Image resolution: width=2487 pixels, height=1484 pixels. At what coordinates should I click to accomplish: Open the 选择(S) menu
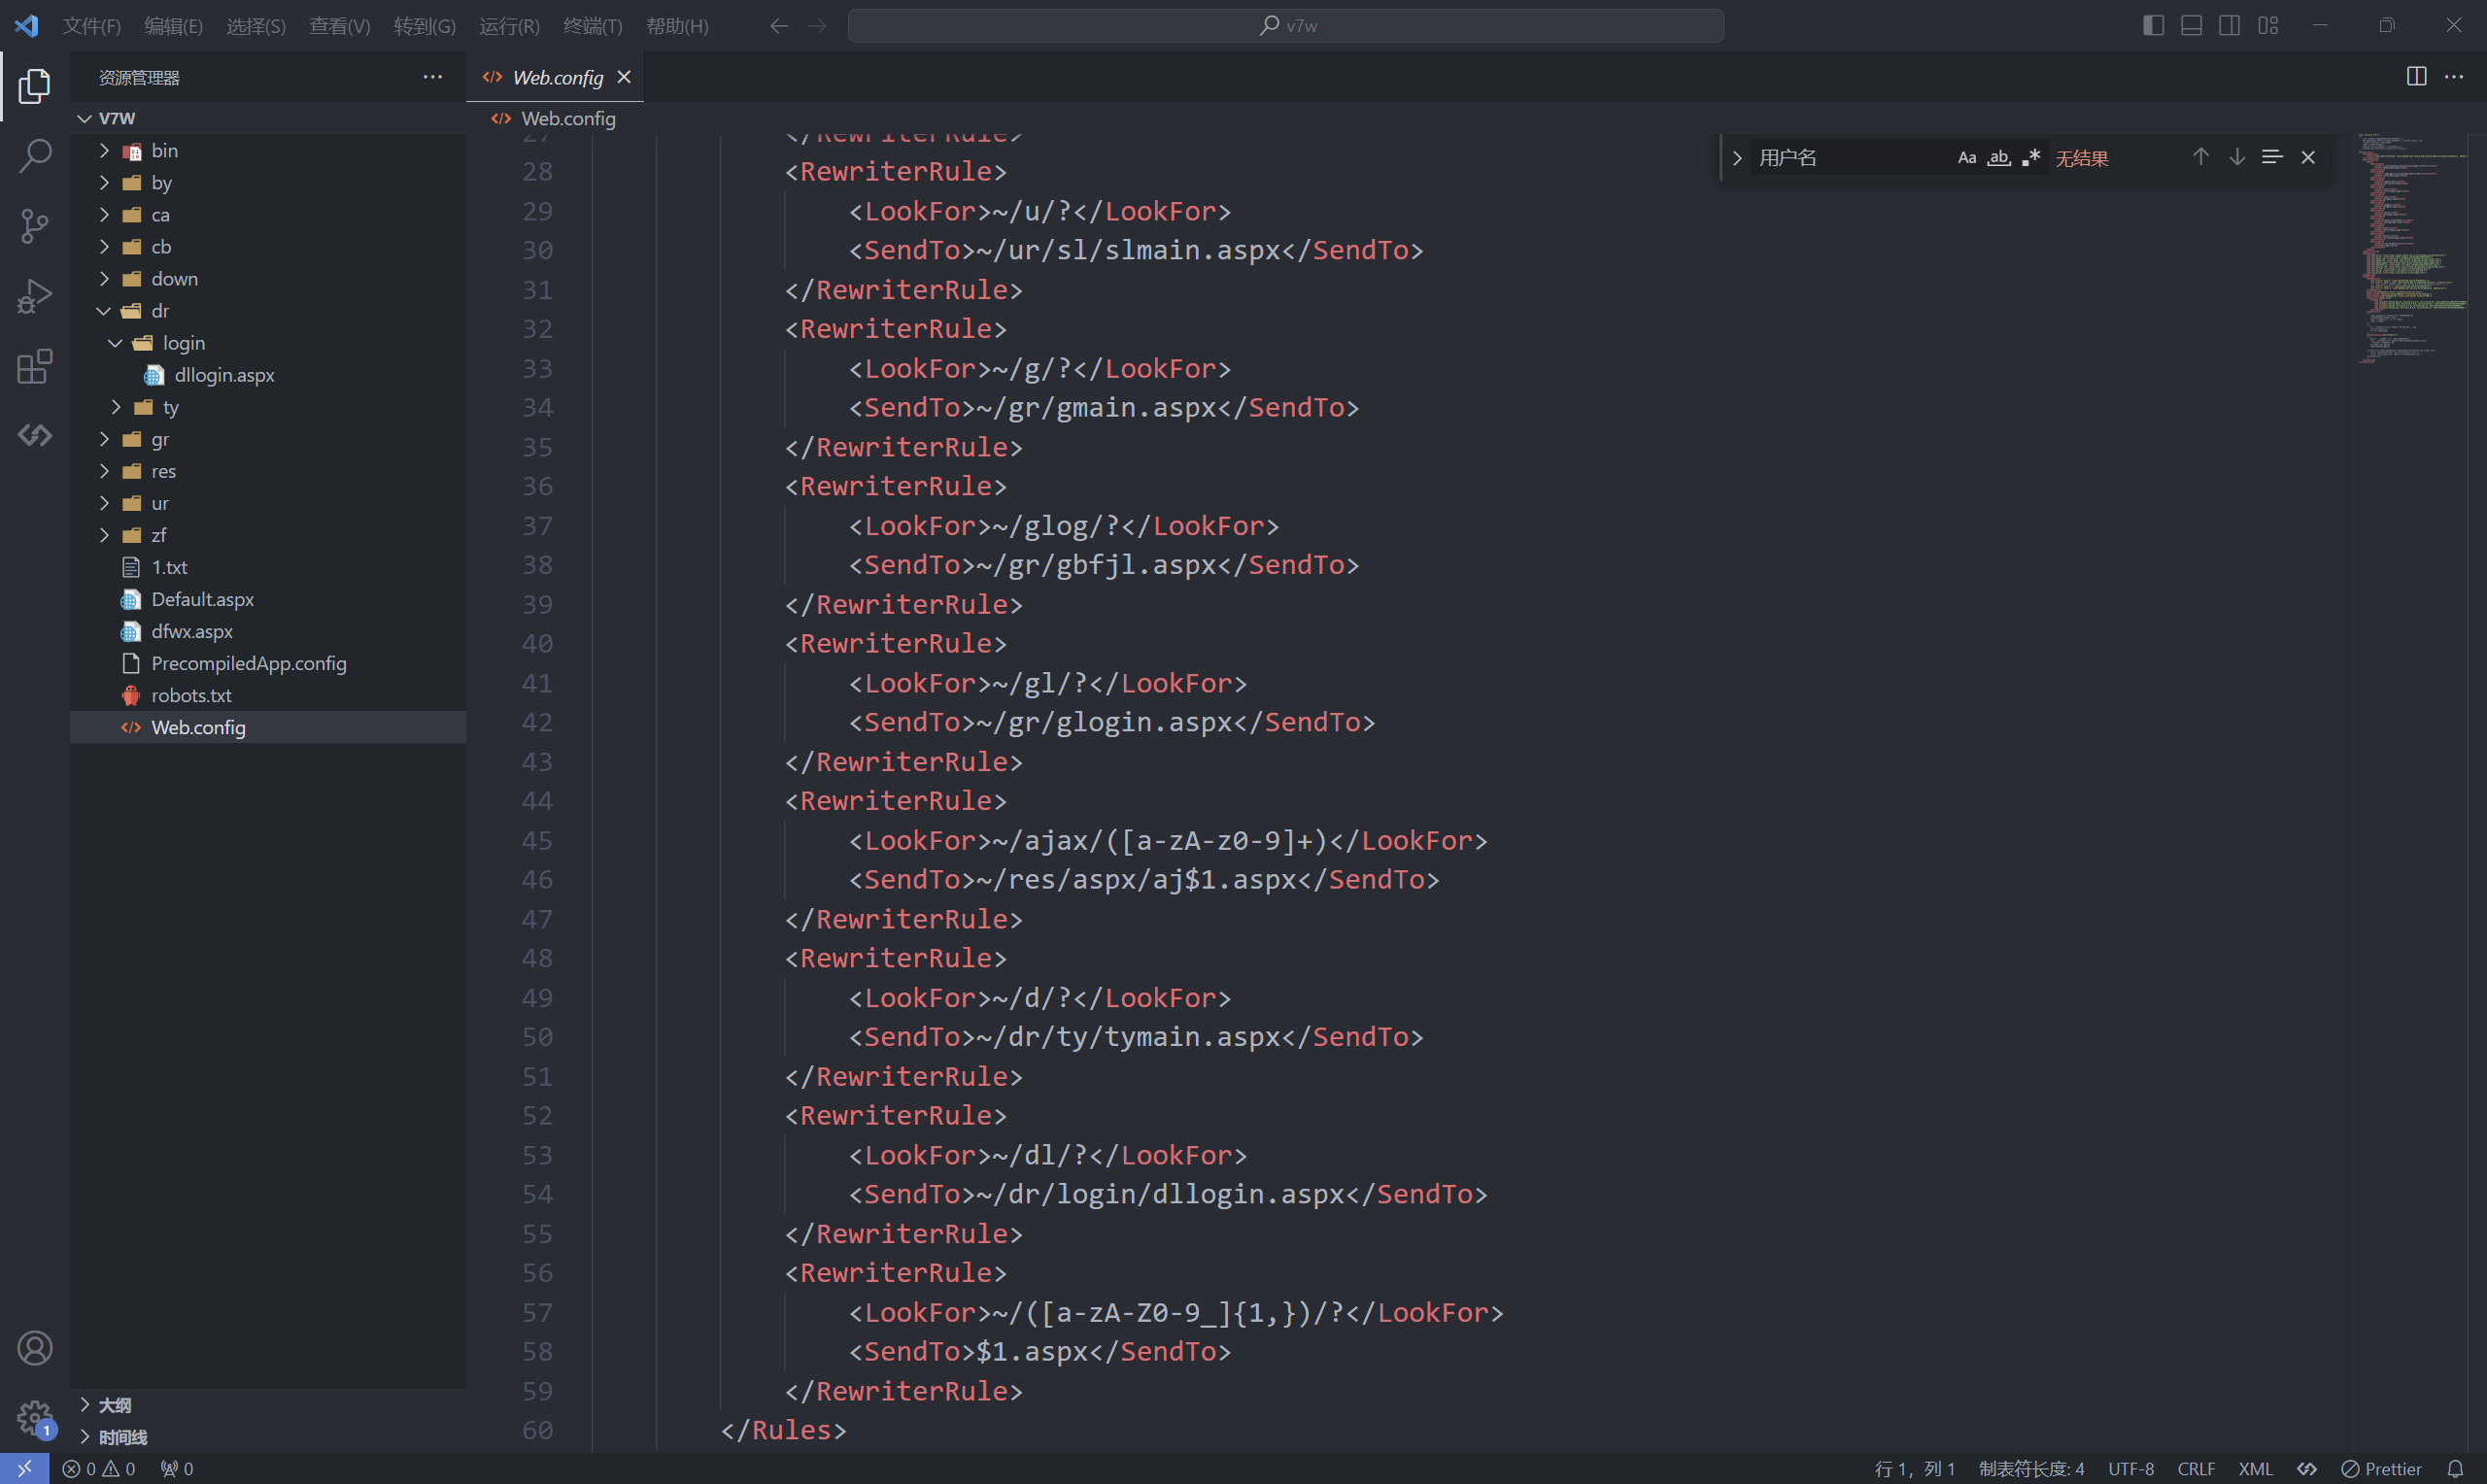point(256,26)
